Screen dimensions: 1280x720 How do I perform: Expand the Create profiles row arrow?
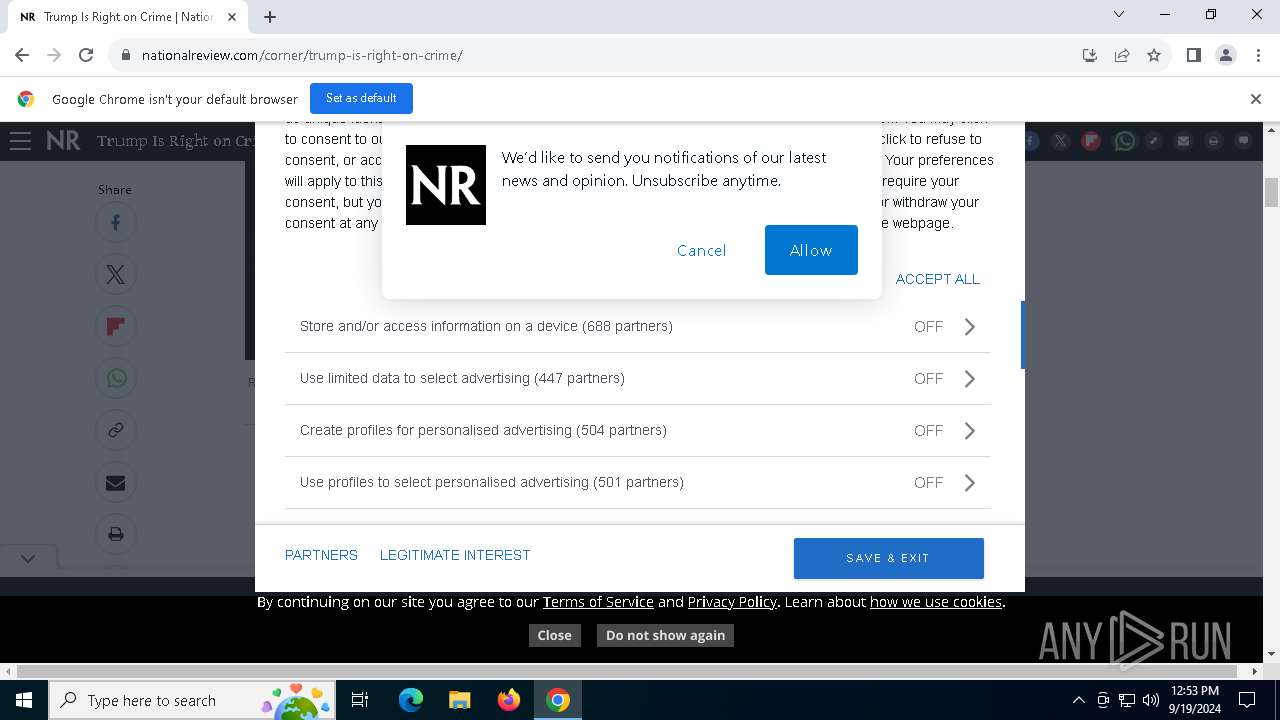click(969, 431)
